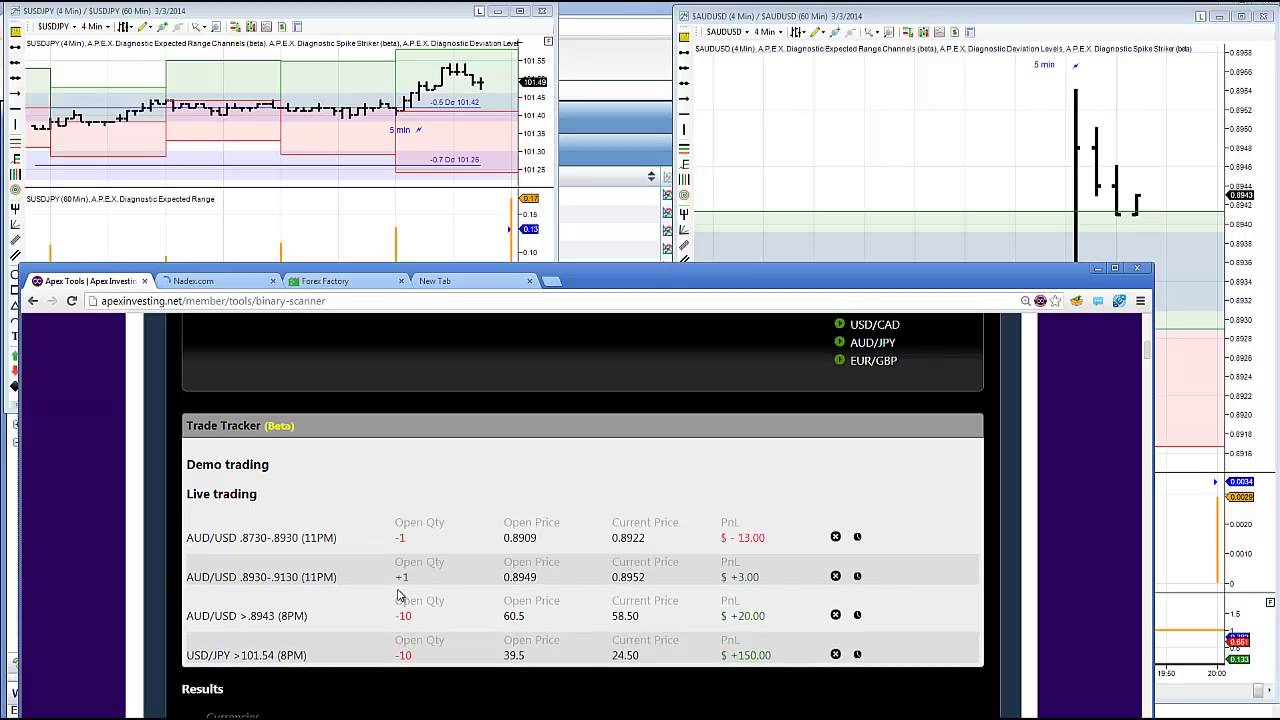Click AUD/USD >.8943 (8PM) contract name
Viewport: 1280px width, 720px height.
(x=246, y=616)
